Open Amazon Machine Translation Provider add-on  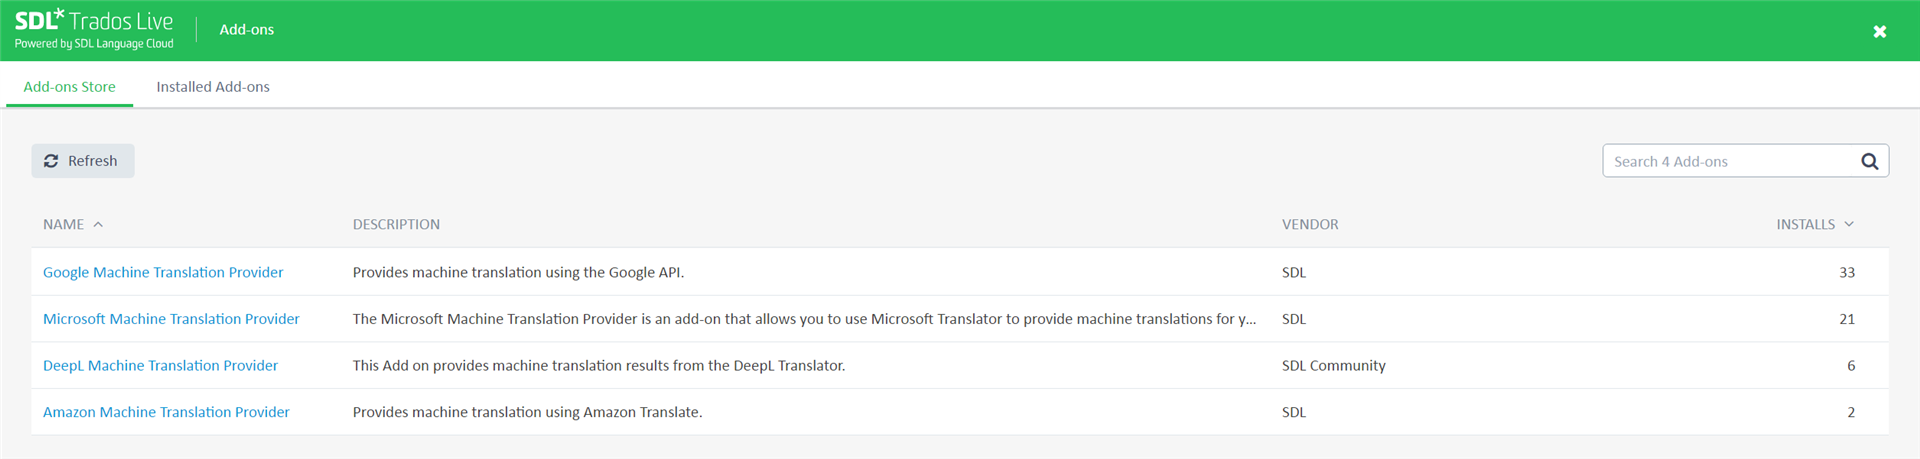tap(166, 412)
